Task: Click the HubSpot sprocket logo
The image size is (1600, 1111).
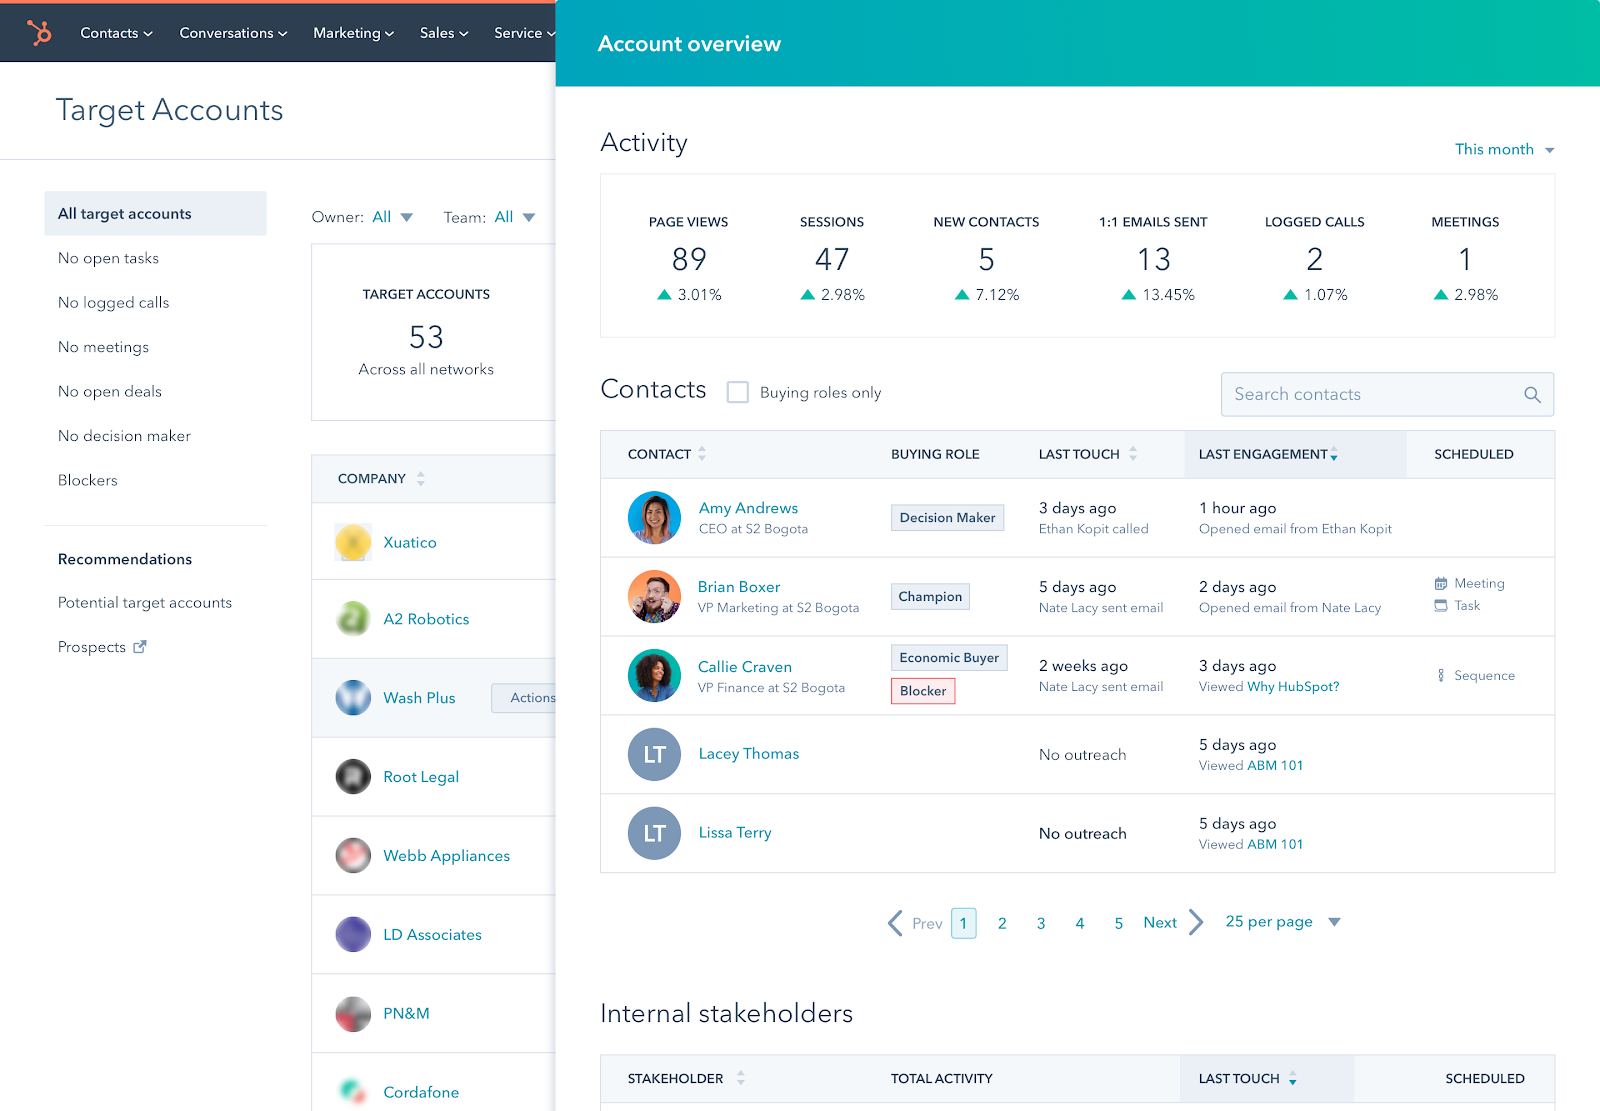Action: pyautogui.click(x=39, y=31)
